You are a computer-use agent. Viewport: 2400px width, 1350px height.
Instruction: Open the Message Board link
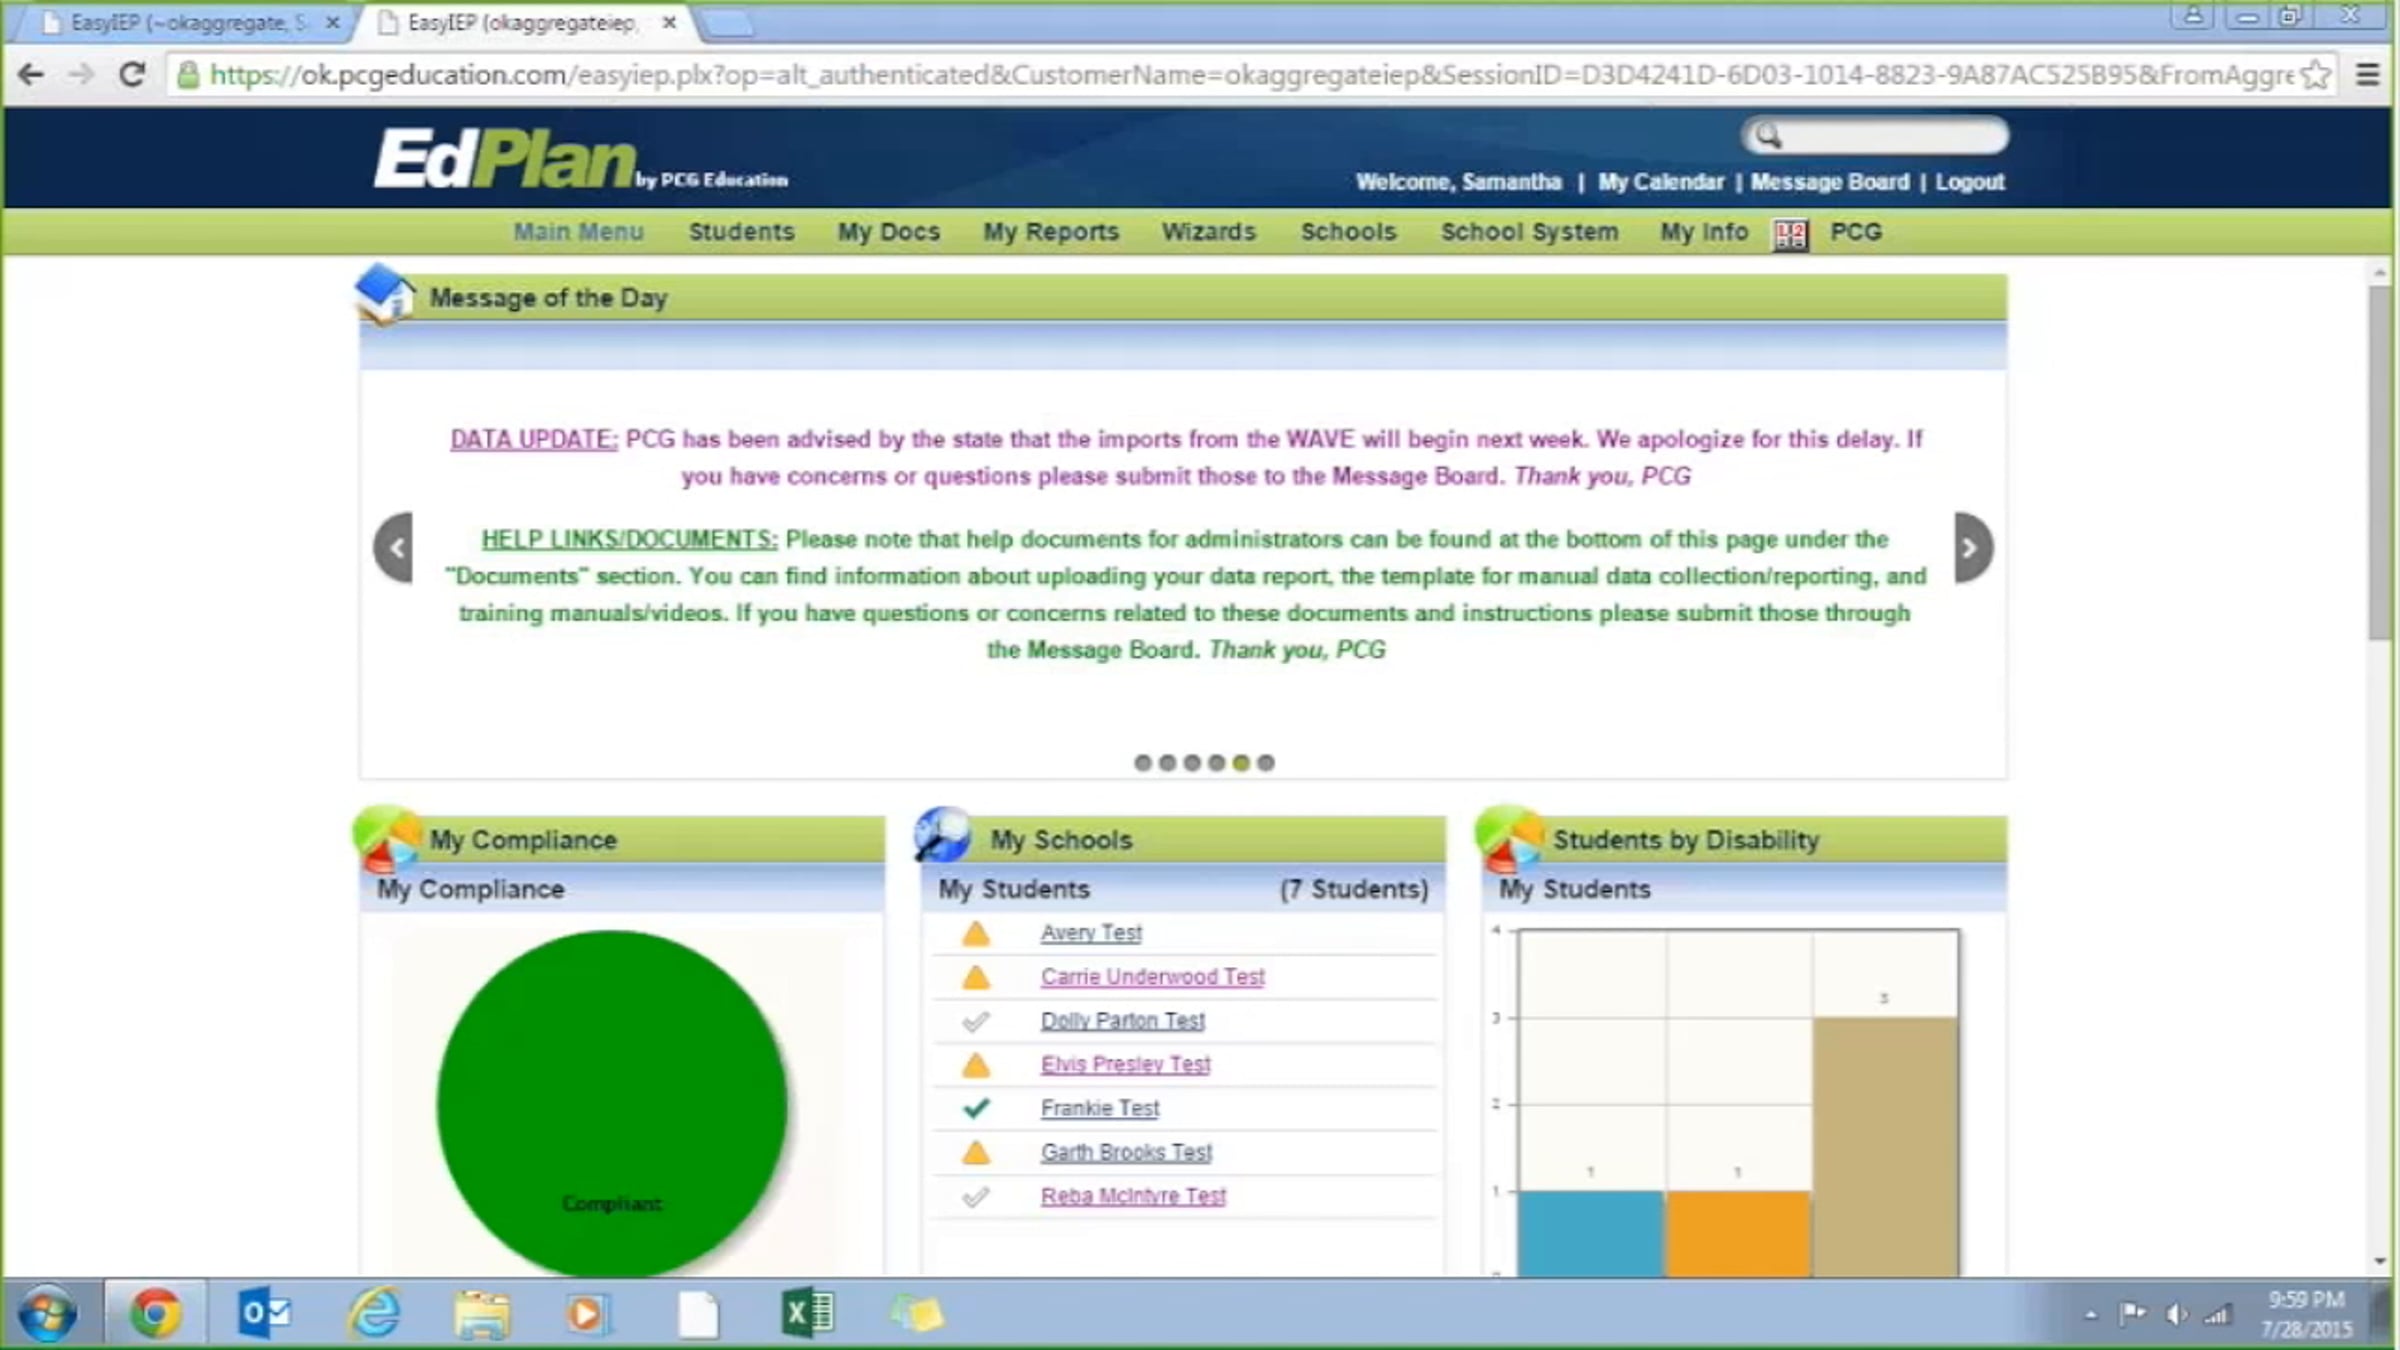1830,182
